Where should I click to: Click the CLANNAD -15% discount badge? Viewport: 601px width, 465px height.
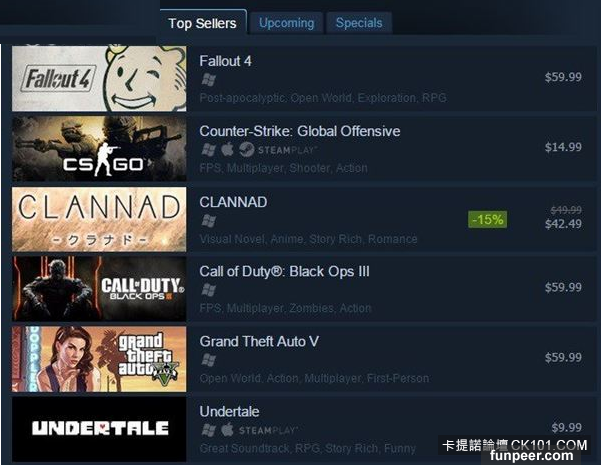tap(488, 219)
